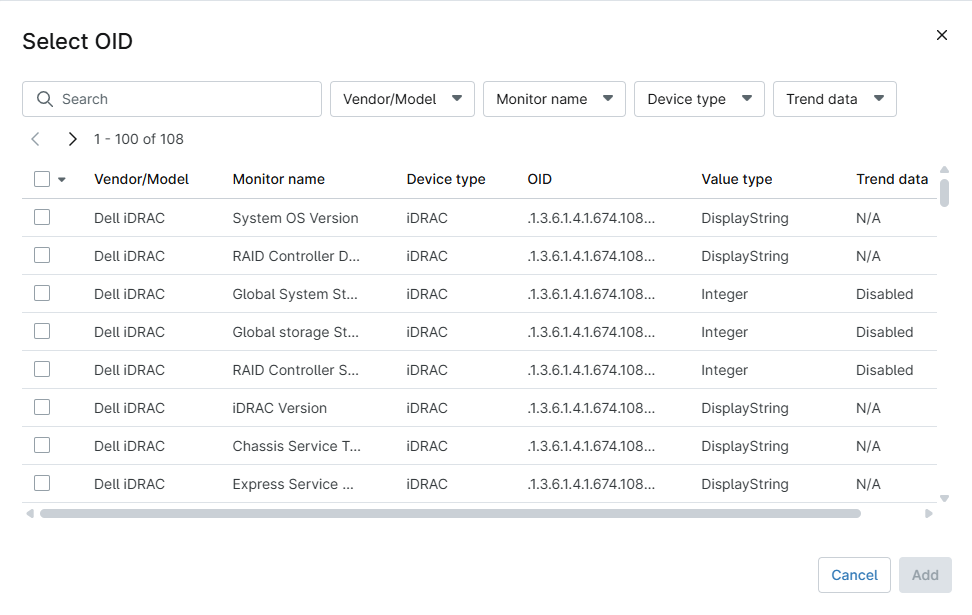Go to previous page of results
This screenshot has height=615, width=972.
click(x=35, y=139)
